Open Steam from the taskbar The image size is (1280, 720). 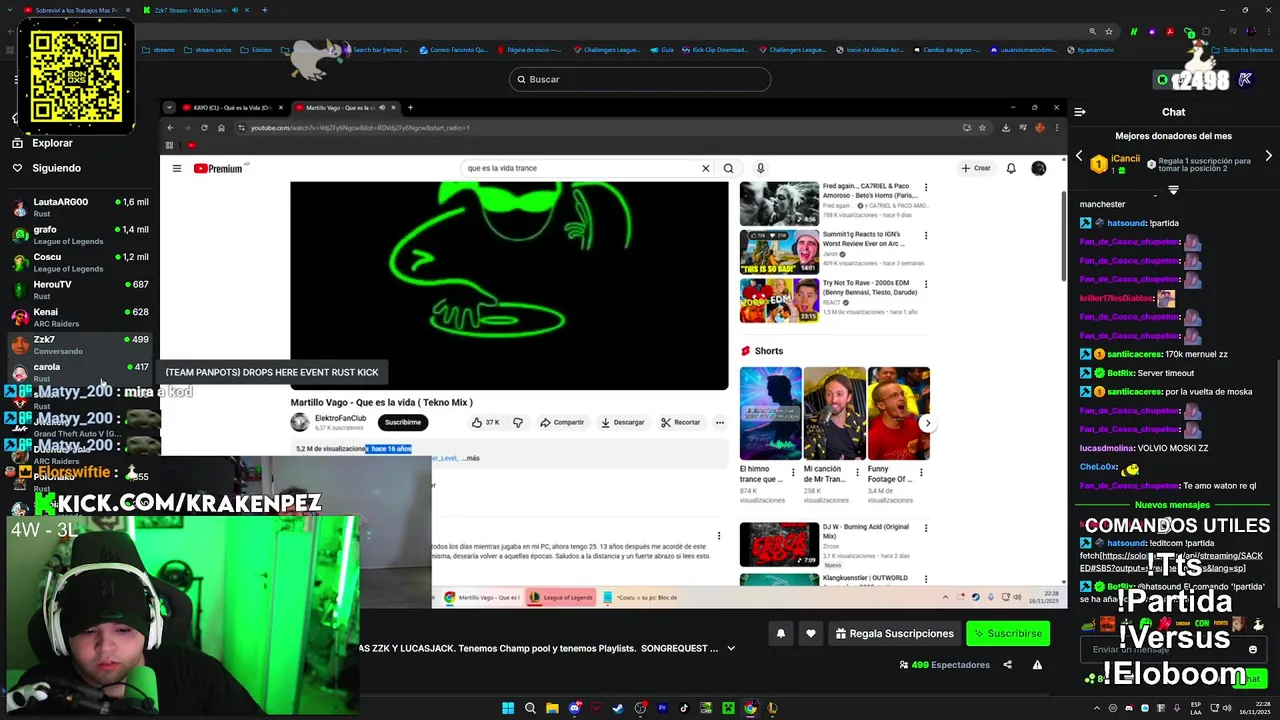618,708
